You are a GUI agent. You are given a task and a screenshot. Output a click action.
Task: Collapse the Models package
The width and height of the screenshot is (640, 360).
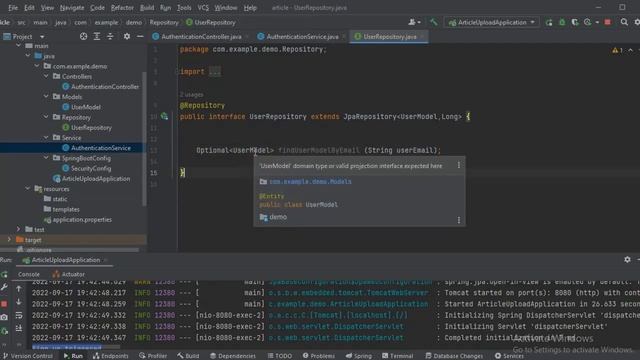pos(46,97)
